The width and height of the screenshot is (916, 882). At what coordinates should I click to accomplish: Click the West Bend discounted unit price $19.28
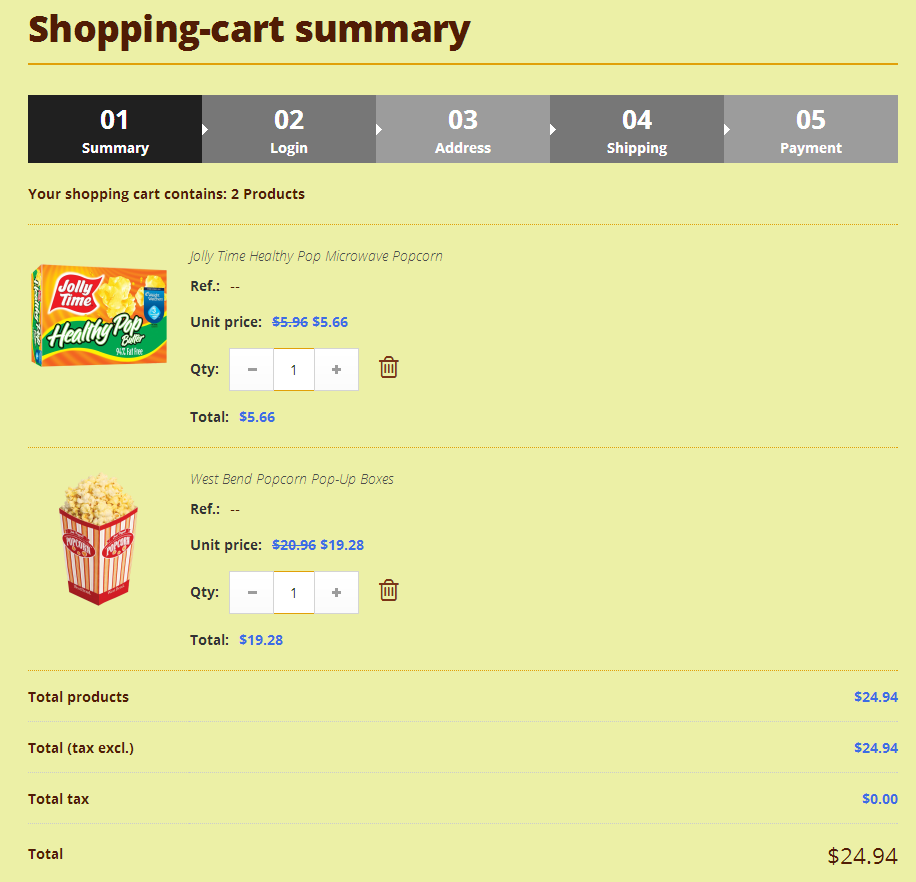point(342,545)
